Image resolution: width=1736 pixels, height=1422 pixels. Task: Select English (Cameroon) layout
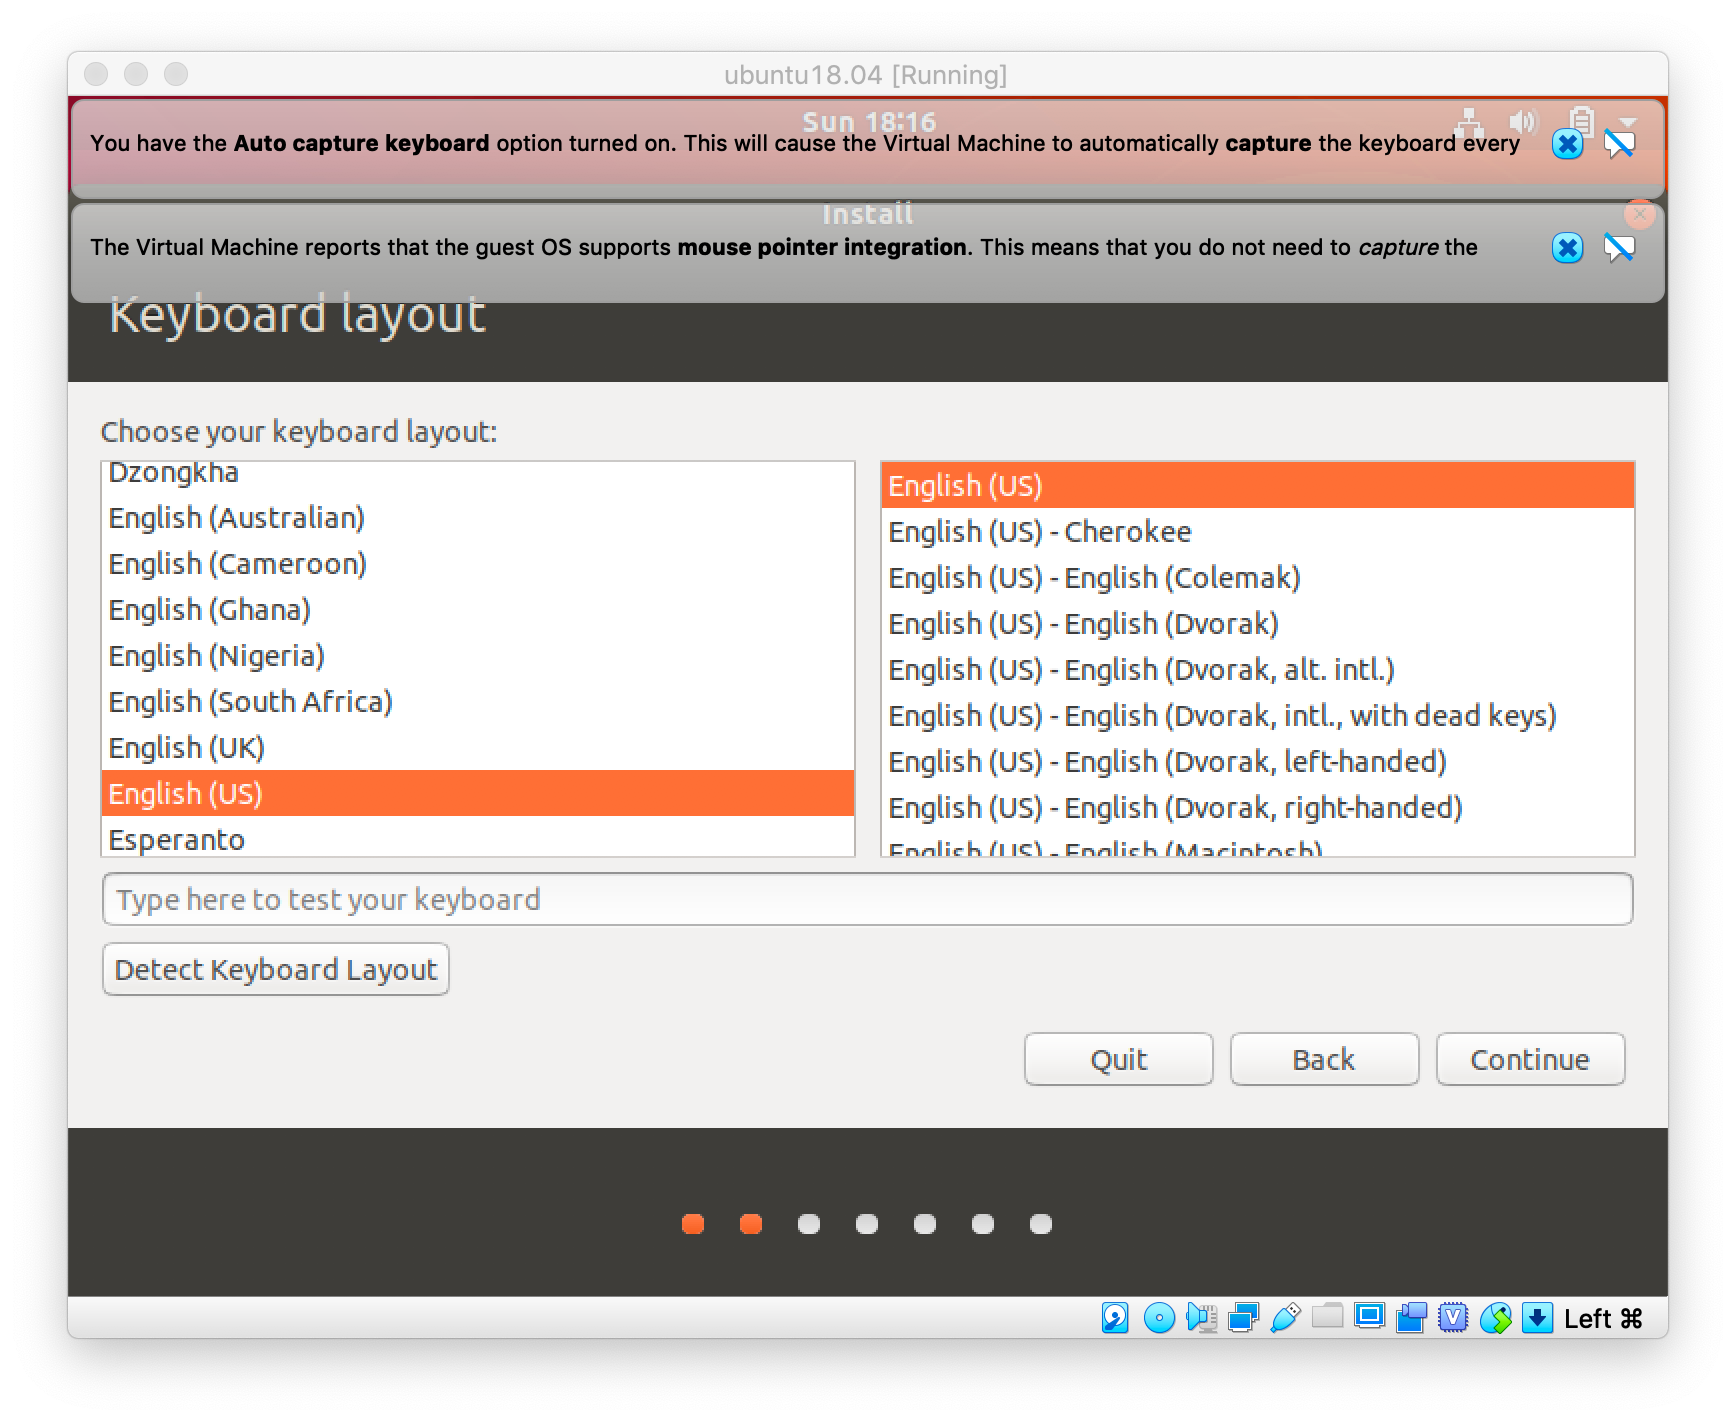pos(478,563)
